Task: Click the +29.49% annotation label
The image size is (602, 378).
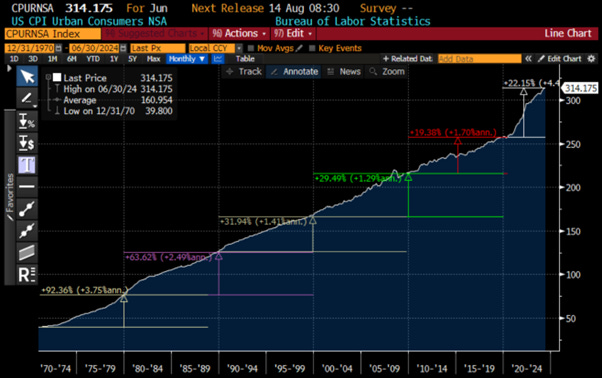Action: click(x=358, y=178)
